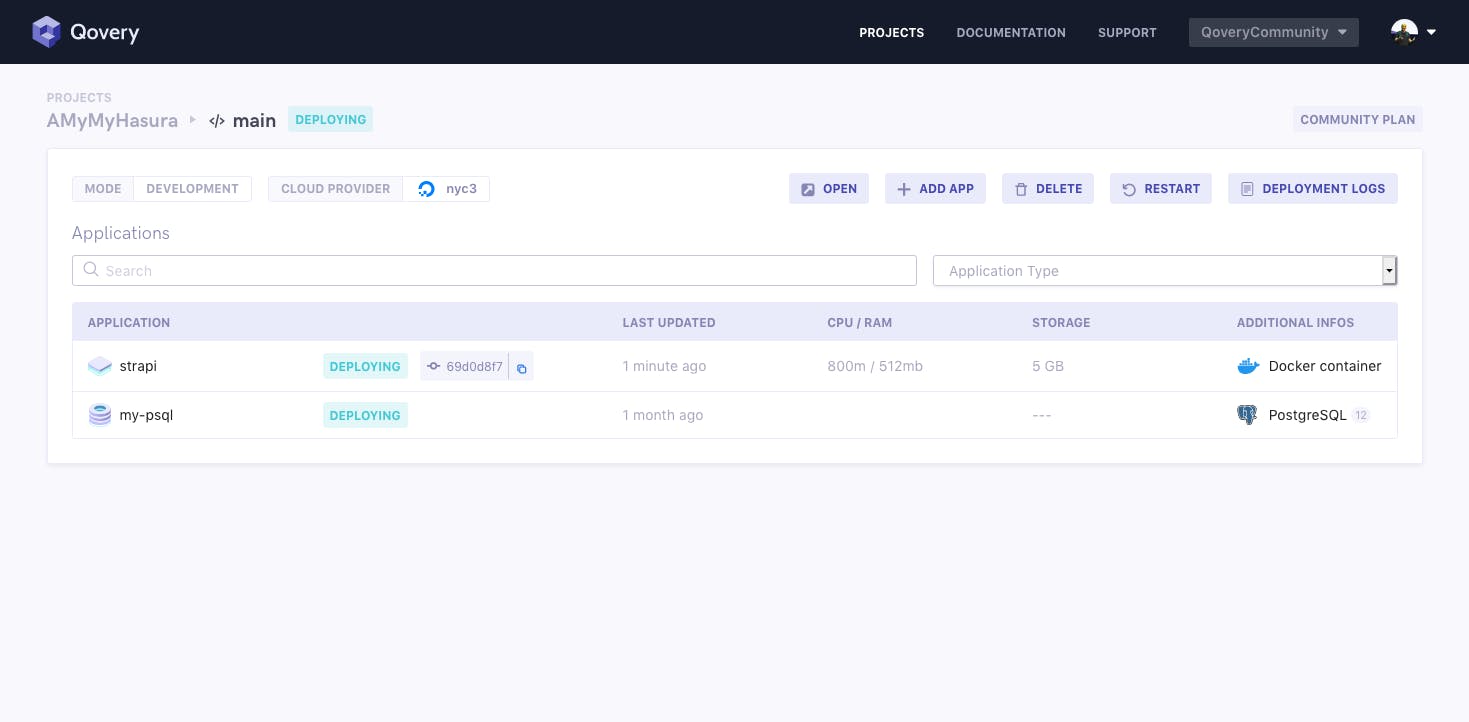Screen dimensions: 1469x722
Task: Click the PostgreSQL version 12 badge
Action: 1361,415
